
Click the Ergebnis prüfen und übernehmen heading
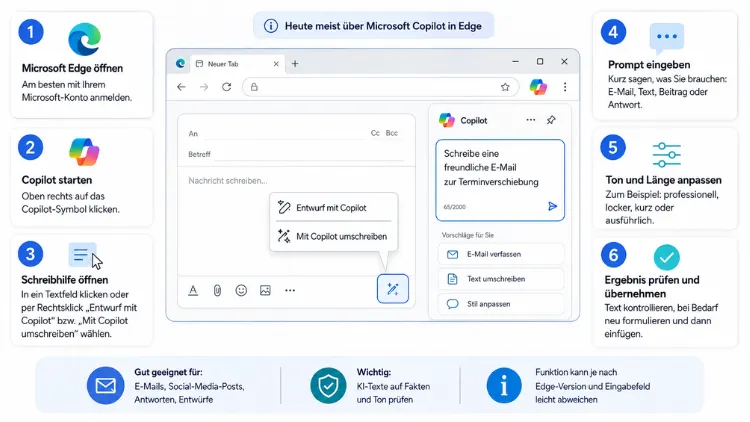651,287
